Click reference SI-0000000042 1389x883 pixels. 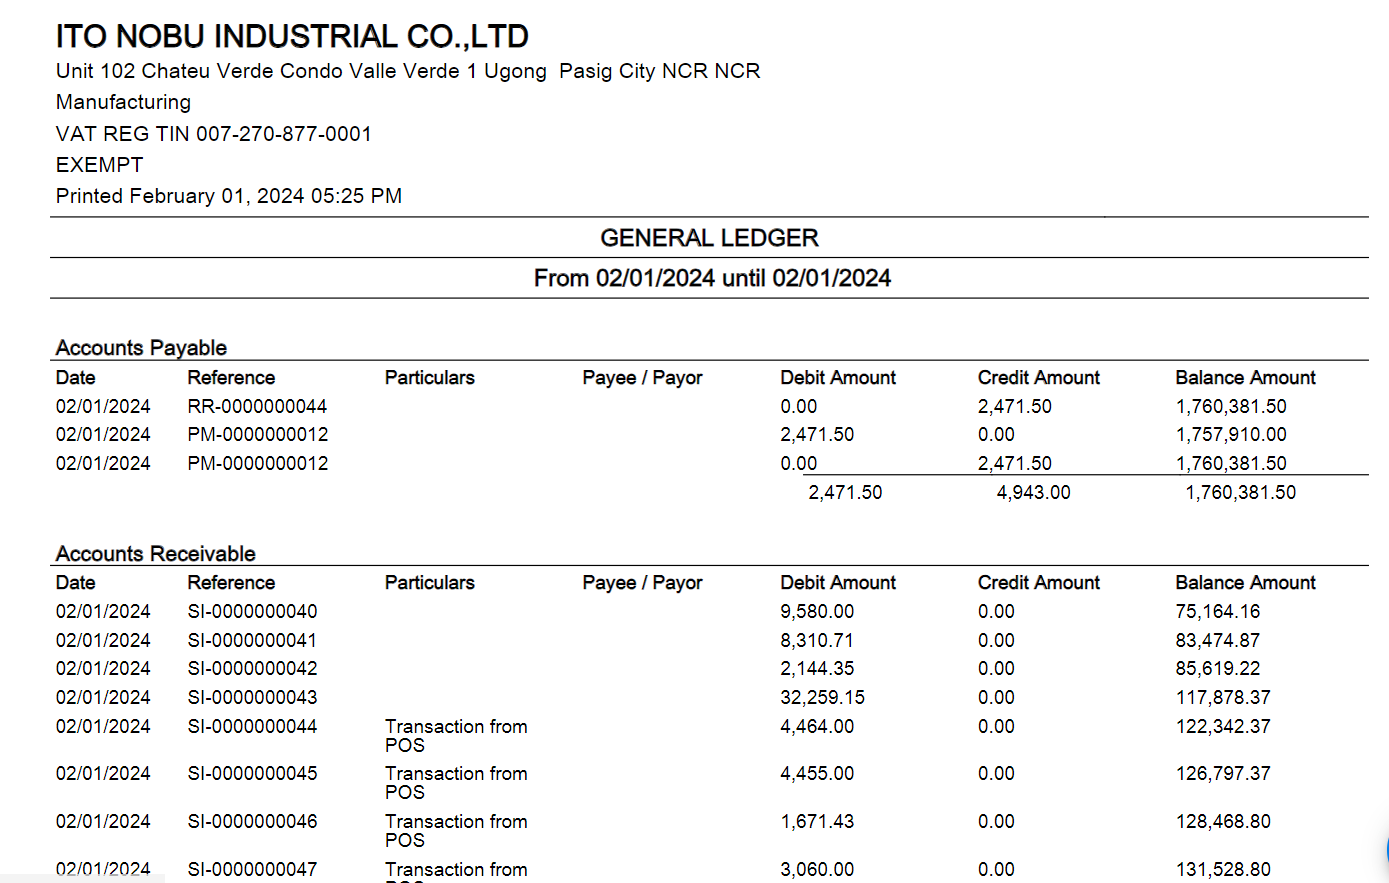click(x=252, y=669)
